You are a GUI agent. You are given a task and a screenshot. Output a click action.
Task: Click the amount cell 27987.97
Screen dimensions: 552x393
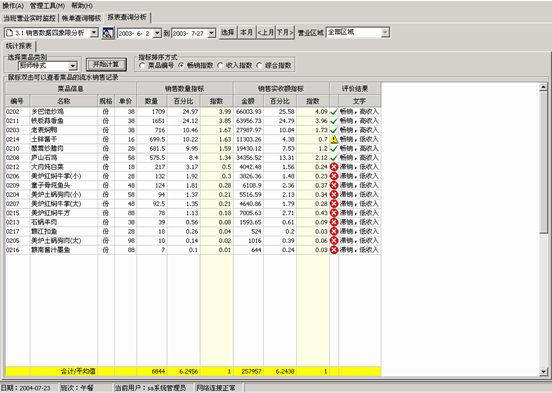[249, 130]
